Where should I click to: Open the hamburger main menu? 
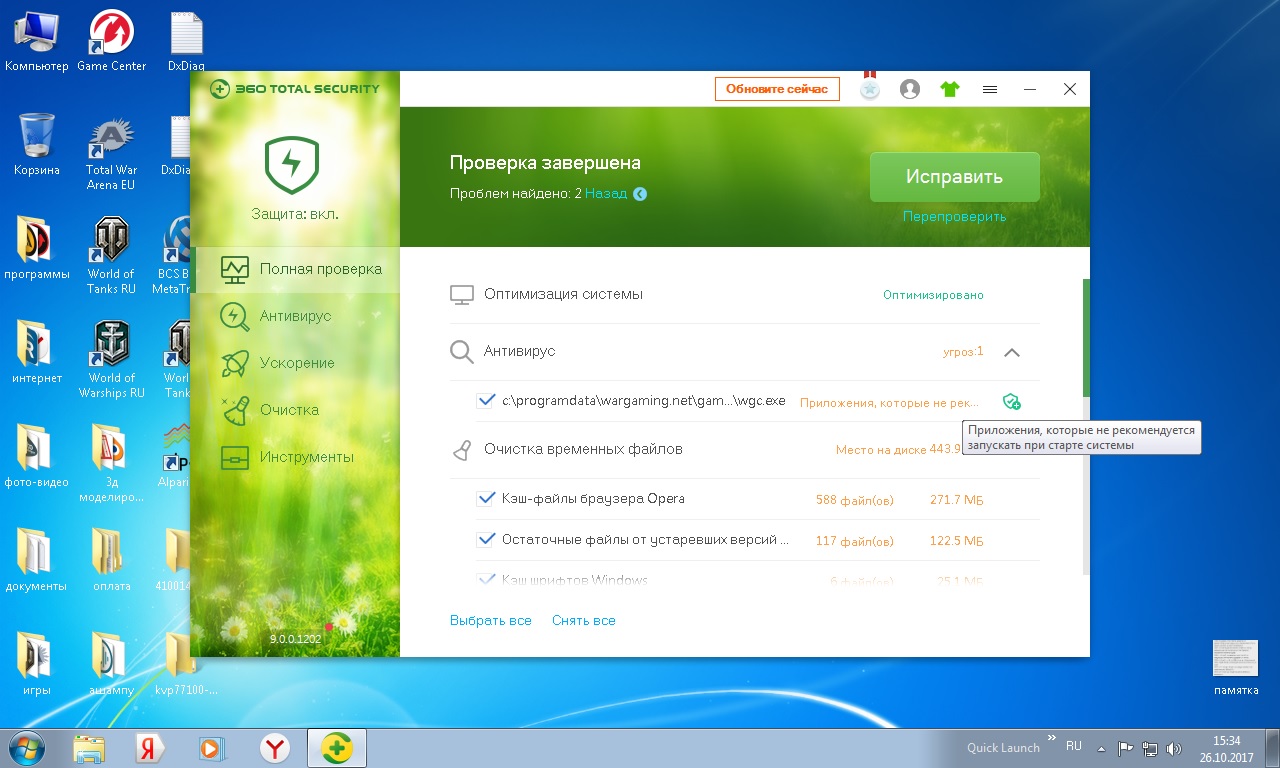(990, 89)
